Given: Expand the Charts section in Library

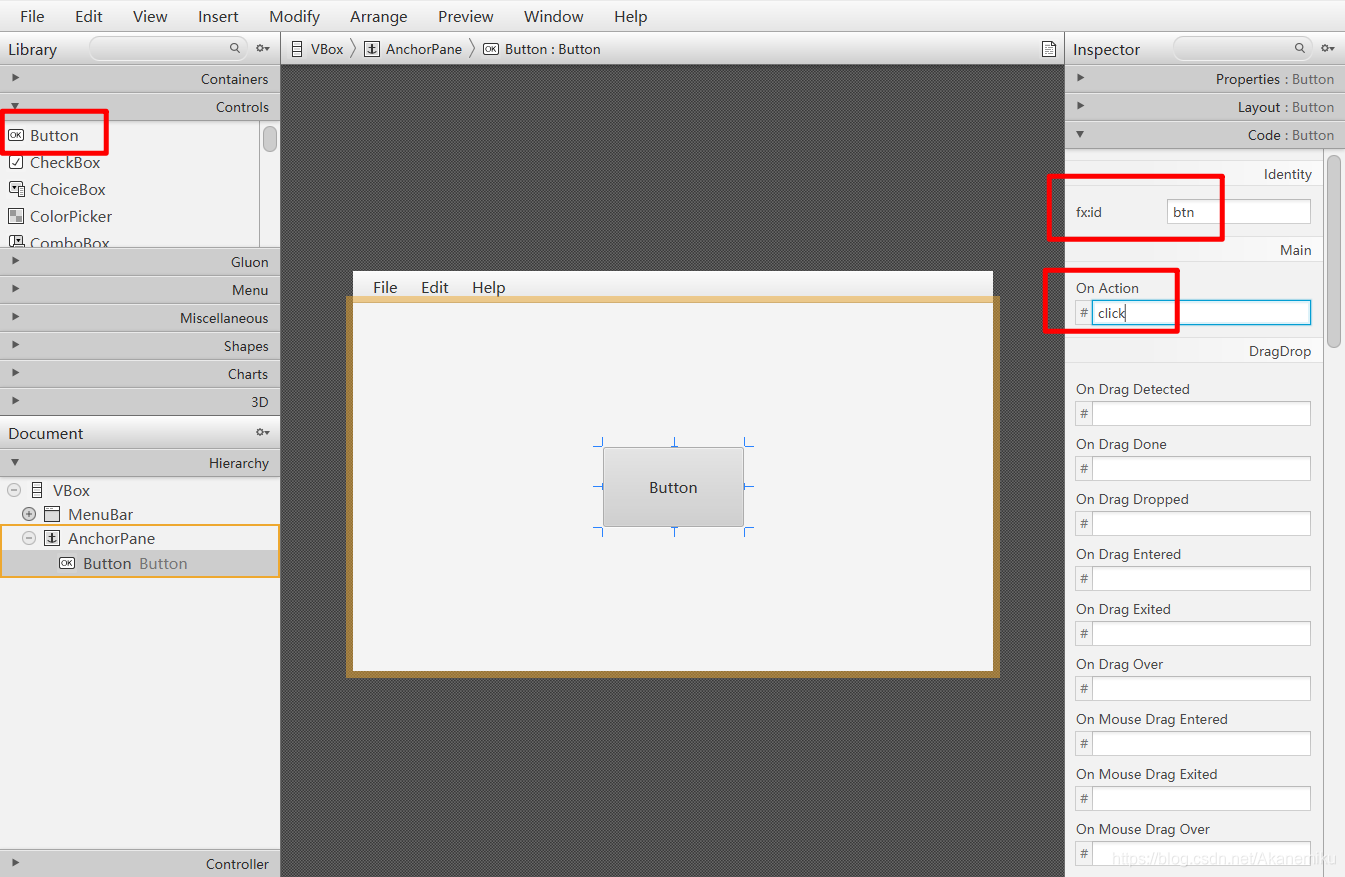Looking at the screenshot, I should pyautogui.click(x=15, y=373).
